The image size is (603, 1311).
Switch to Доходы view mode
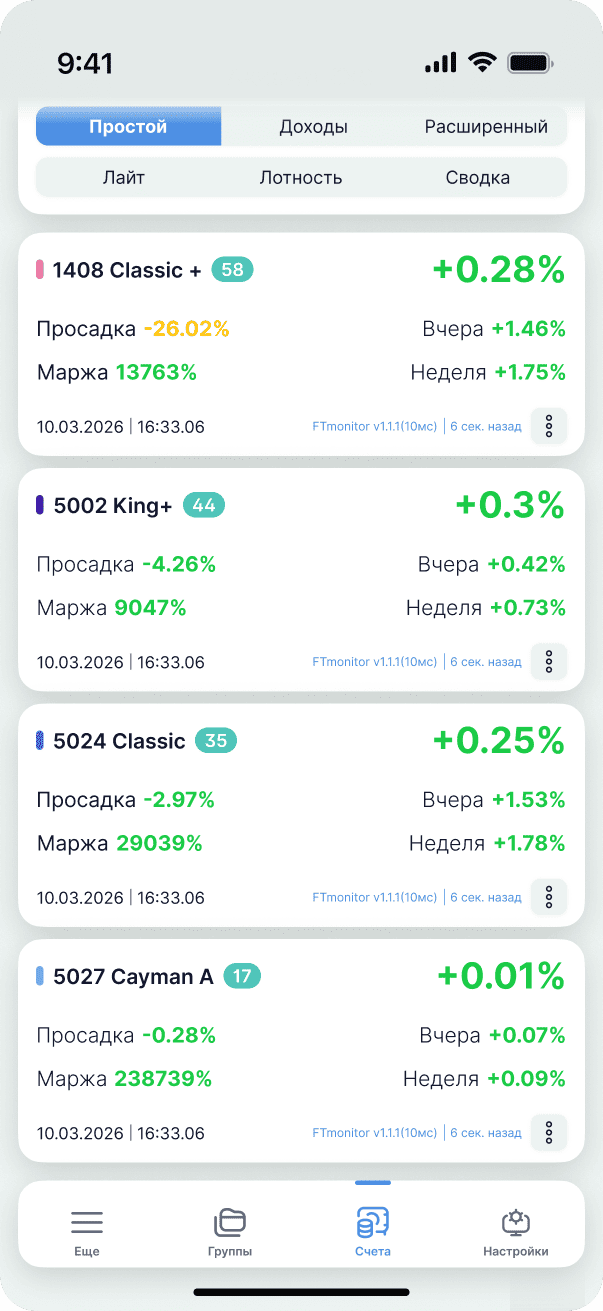click(313, 127)
